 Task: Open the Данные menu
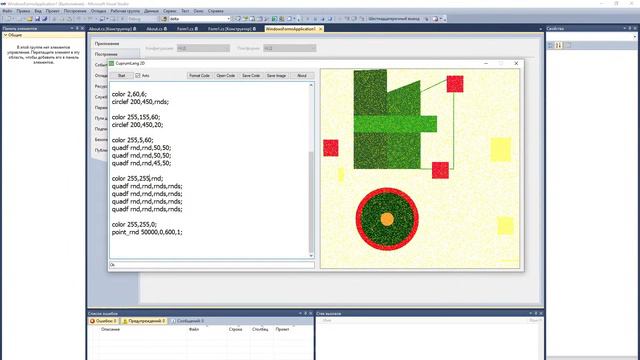[151, 11]
